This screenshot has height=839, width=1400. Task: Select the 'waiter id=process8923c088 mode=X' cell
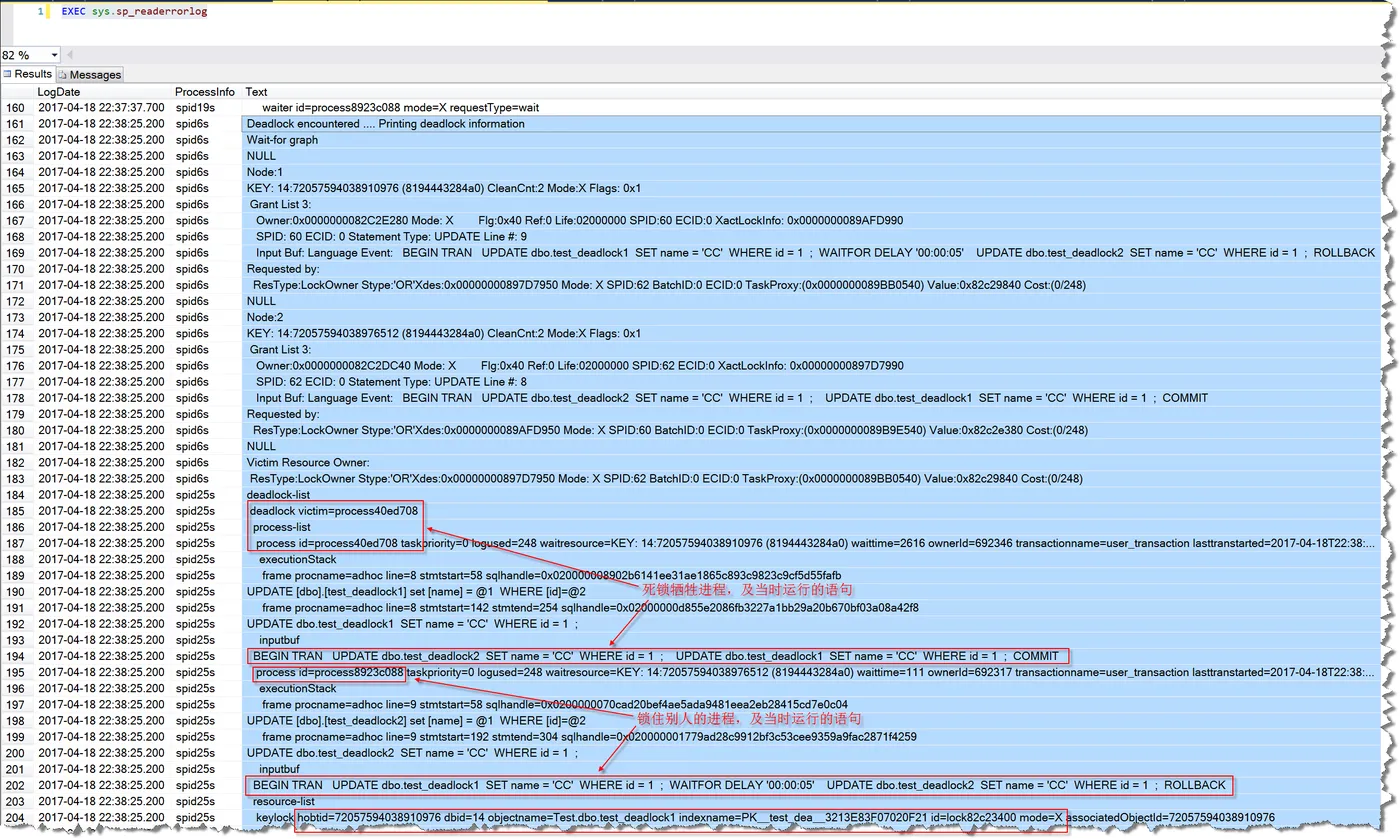point(810,108)
